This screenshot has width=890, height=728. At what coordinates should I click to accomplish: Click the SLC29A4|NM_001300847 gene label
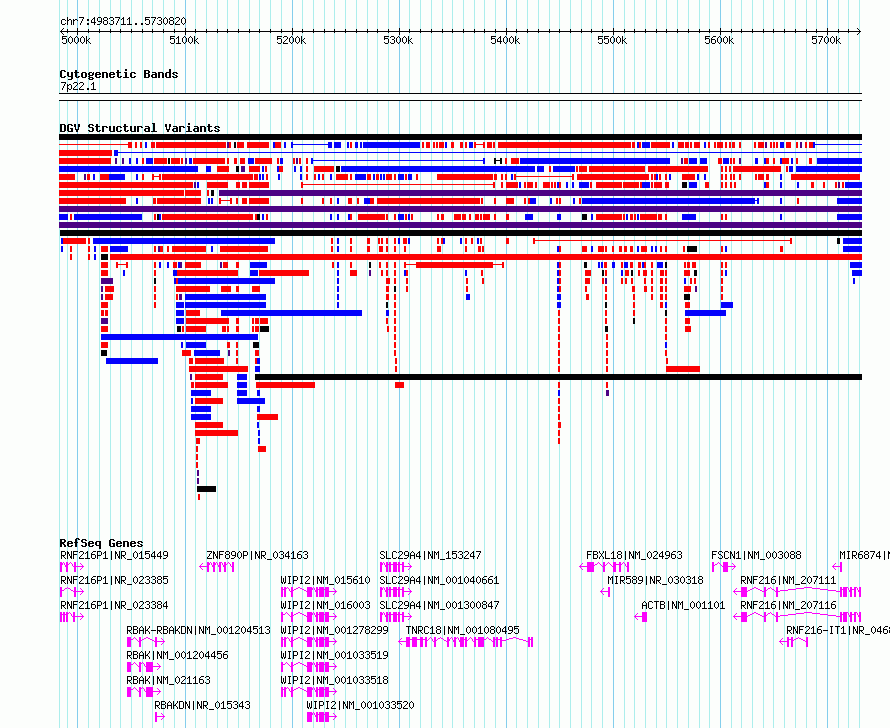pos(439,605)
